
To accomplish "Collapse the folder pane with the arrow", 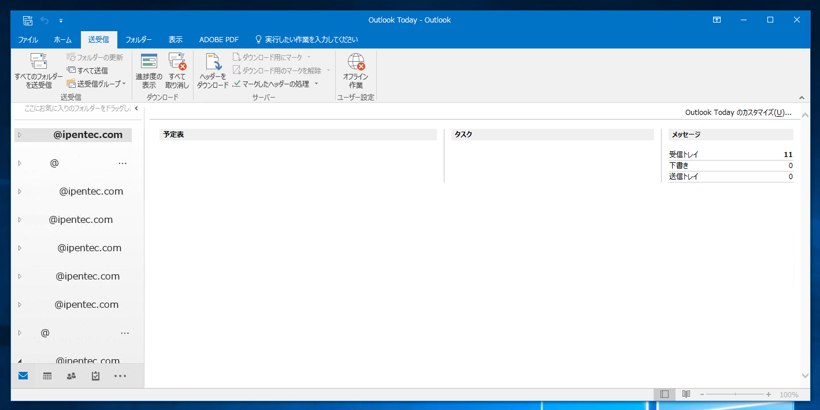I will 136,109.
